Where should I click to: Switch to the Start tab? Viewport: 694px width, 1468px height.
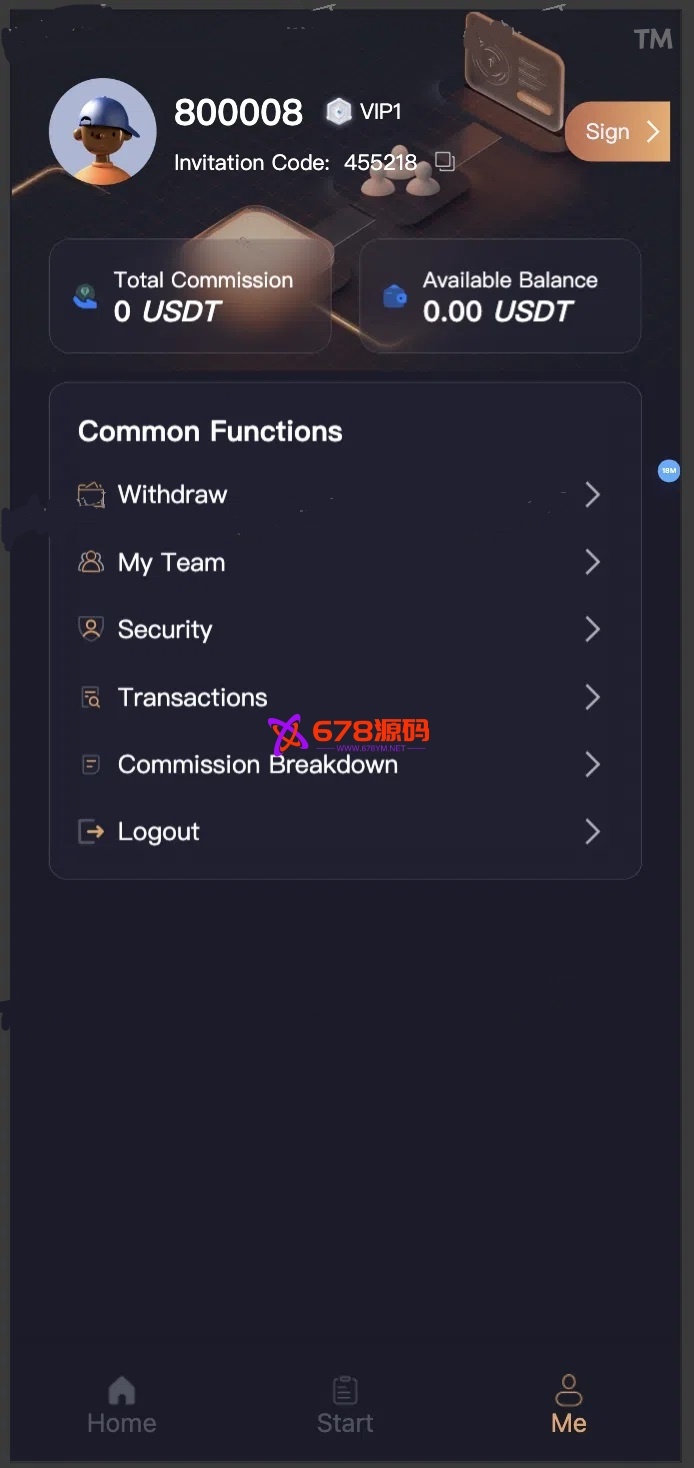(345, 1406)
